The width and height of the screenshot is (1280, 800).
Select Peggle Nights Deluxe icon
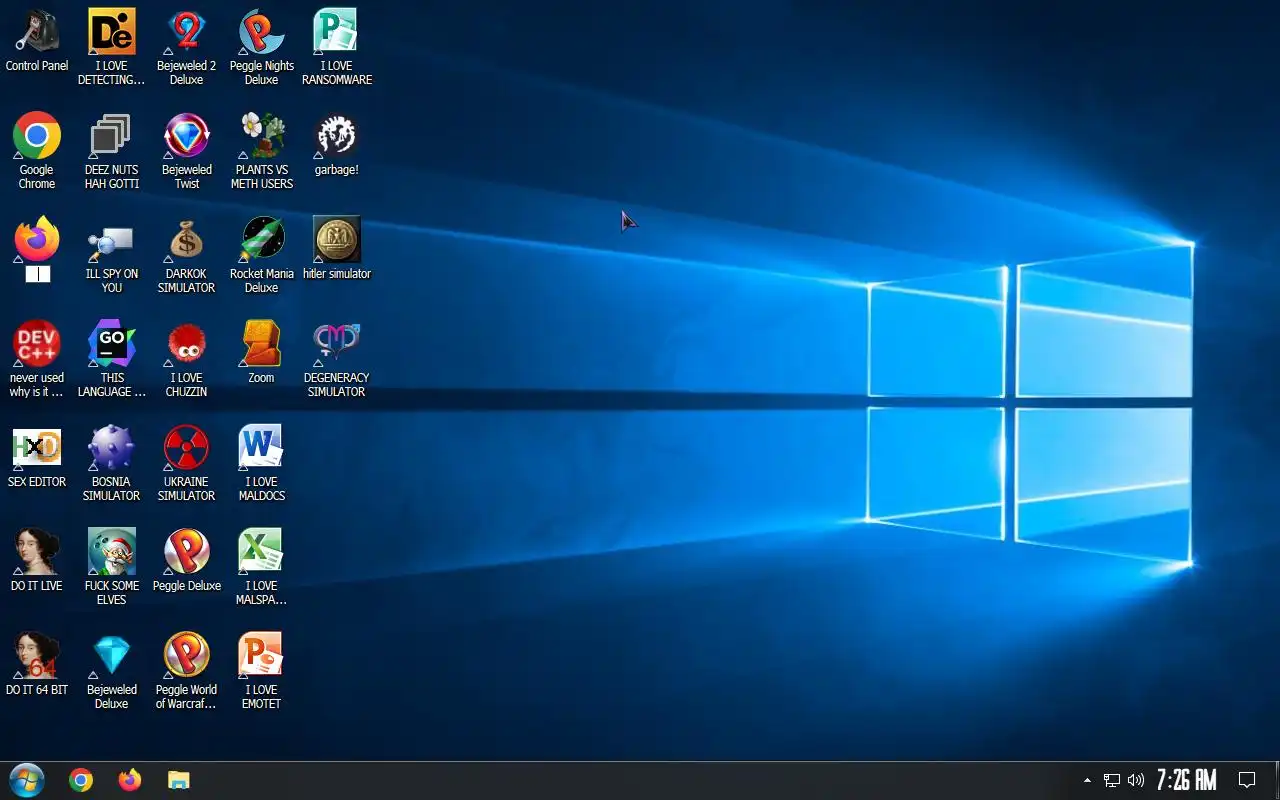click(262, 32)
